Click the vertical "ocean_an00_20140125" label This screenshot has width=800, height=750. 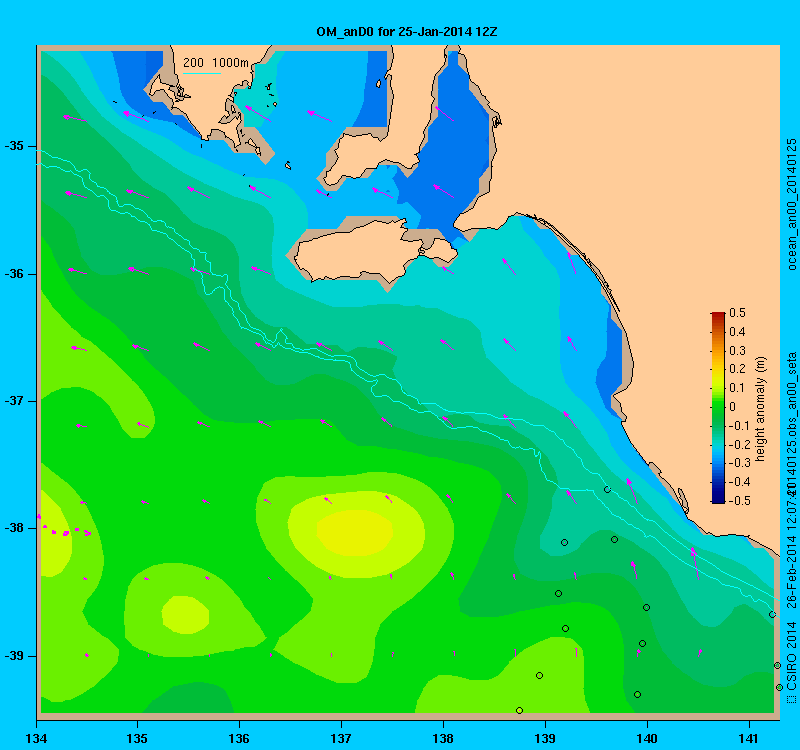click(x=791, y=204)
